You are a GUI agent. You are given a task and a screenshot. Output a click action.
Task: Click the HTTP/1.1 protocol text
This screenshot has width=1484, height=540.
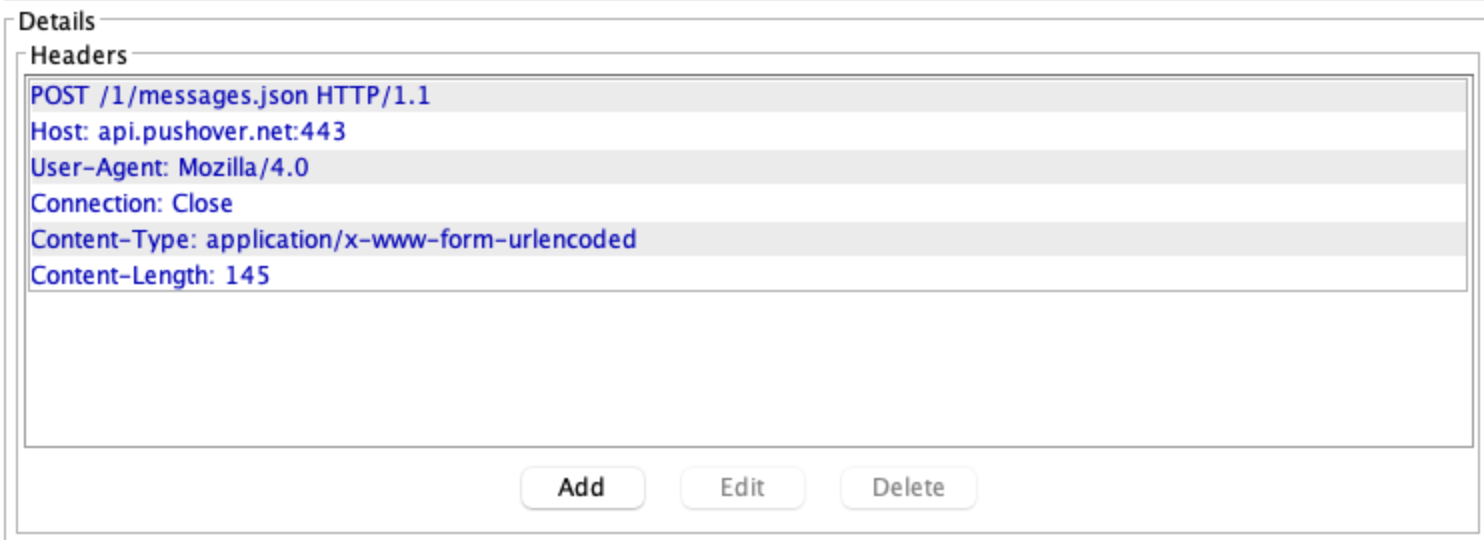[374, 97]
